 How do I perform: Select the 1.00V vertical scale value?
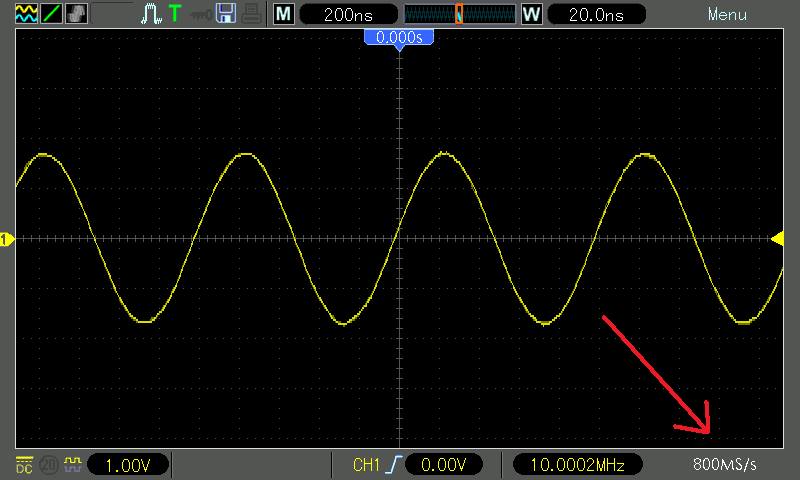pos(128,465)
